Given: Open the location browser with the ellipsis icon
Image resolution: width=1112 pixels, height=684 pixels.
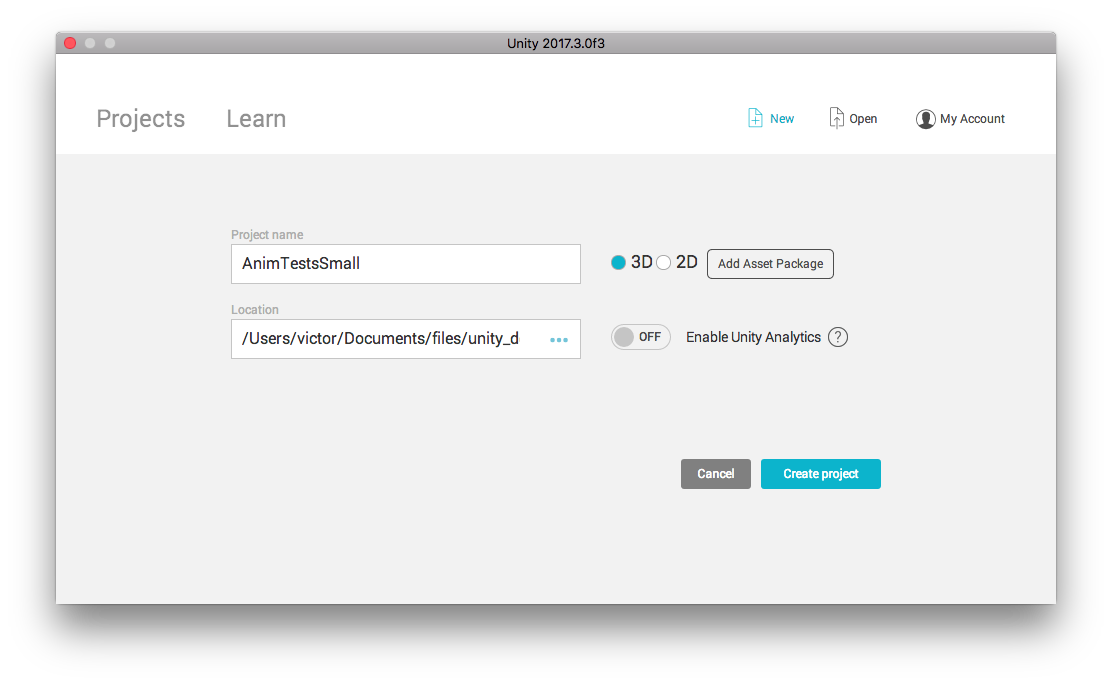Looking at the screenshot, I should point(558,339).
